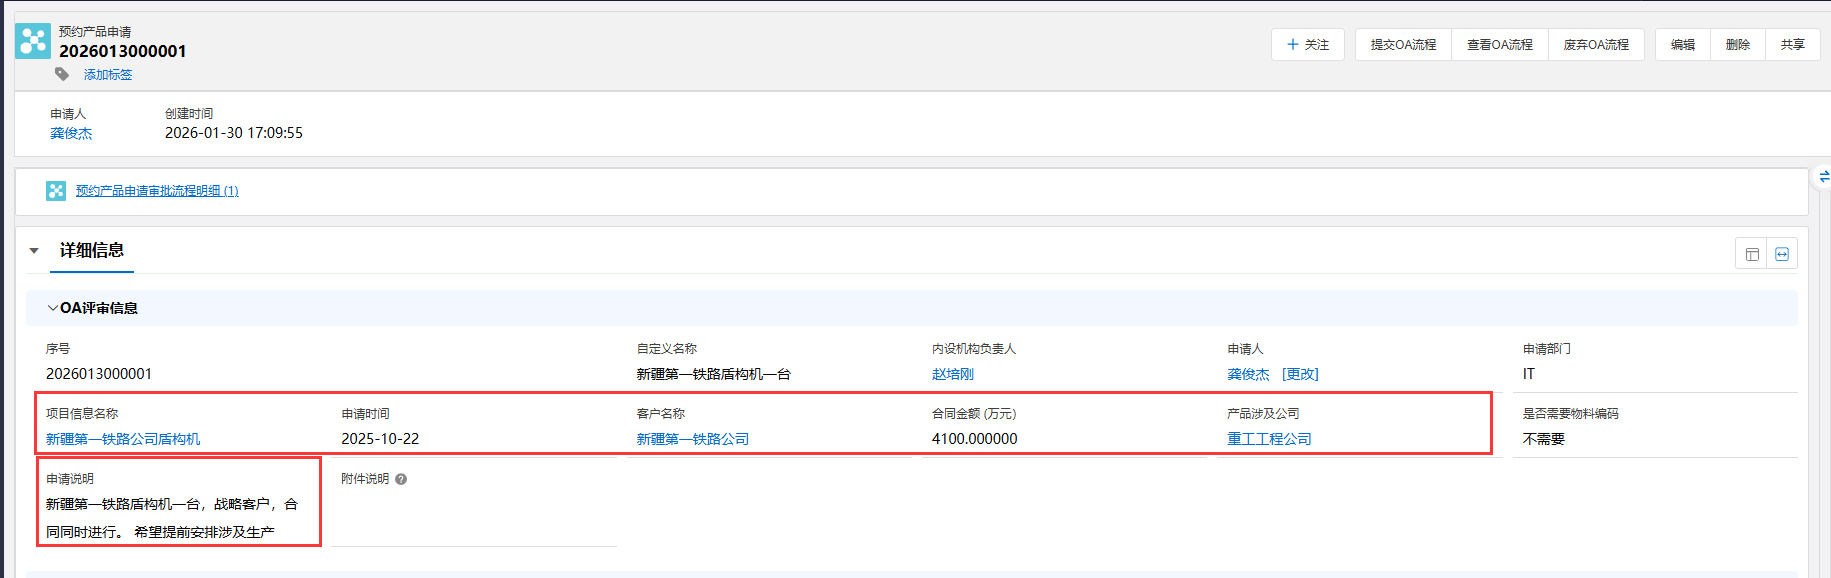Open 预约产品申请审批流程明细 (1) link
This screenshot has height=578, width=1831.
pyautogui.click(x=157, y=191)
